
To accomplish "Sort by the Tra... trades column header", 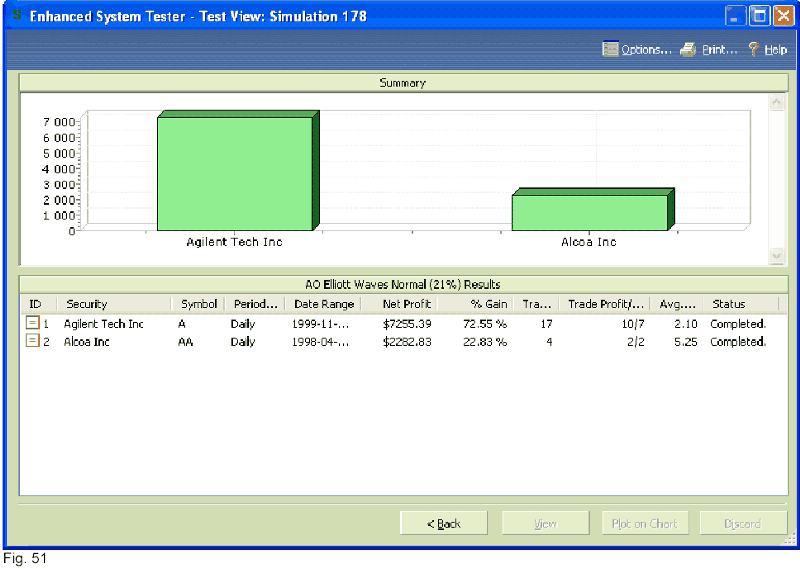I will 536,304.
